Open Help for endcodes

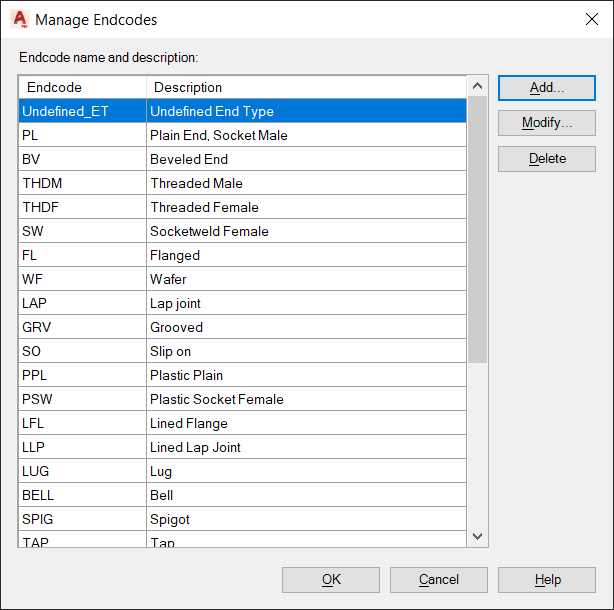point(546,580)
